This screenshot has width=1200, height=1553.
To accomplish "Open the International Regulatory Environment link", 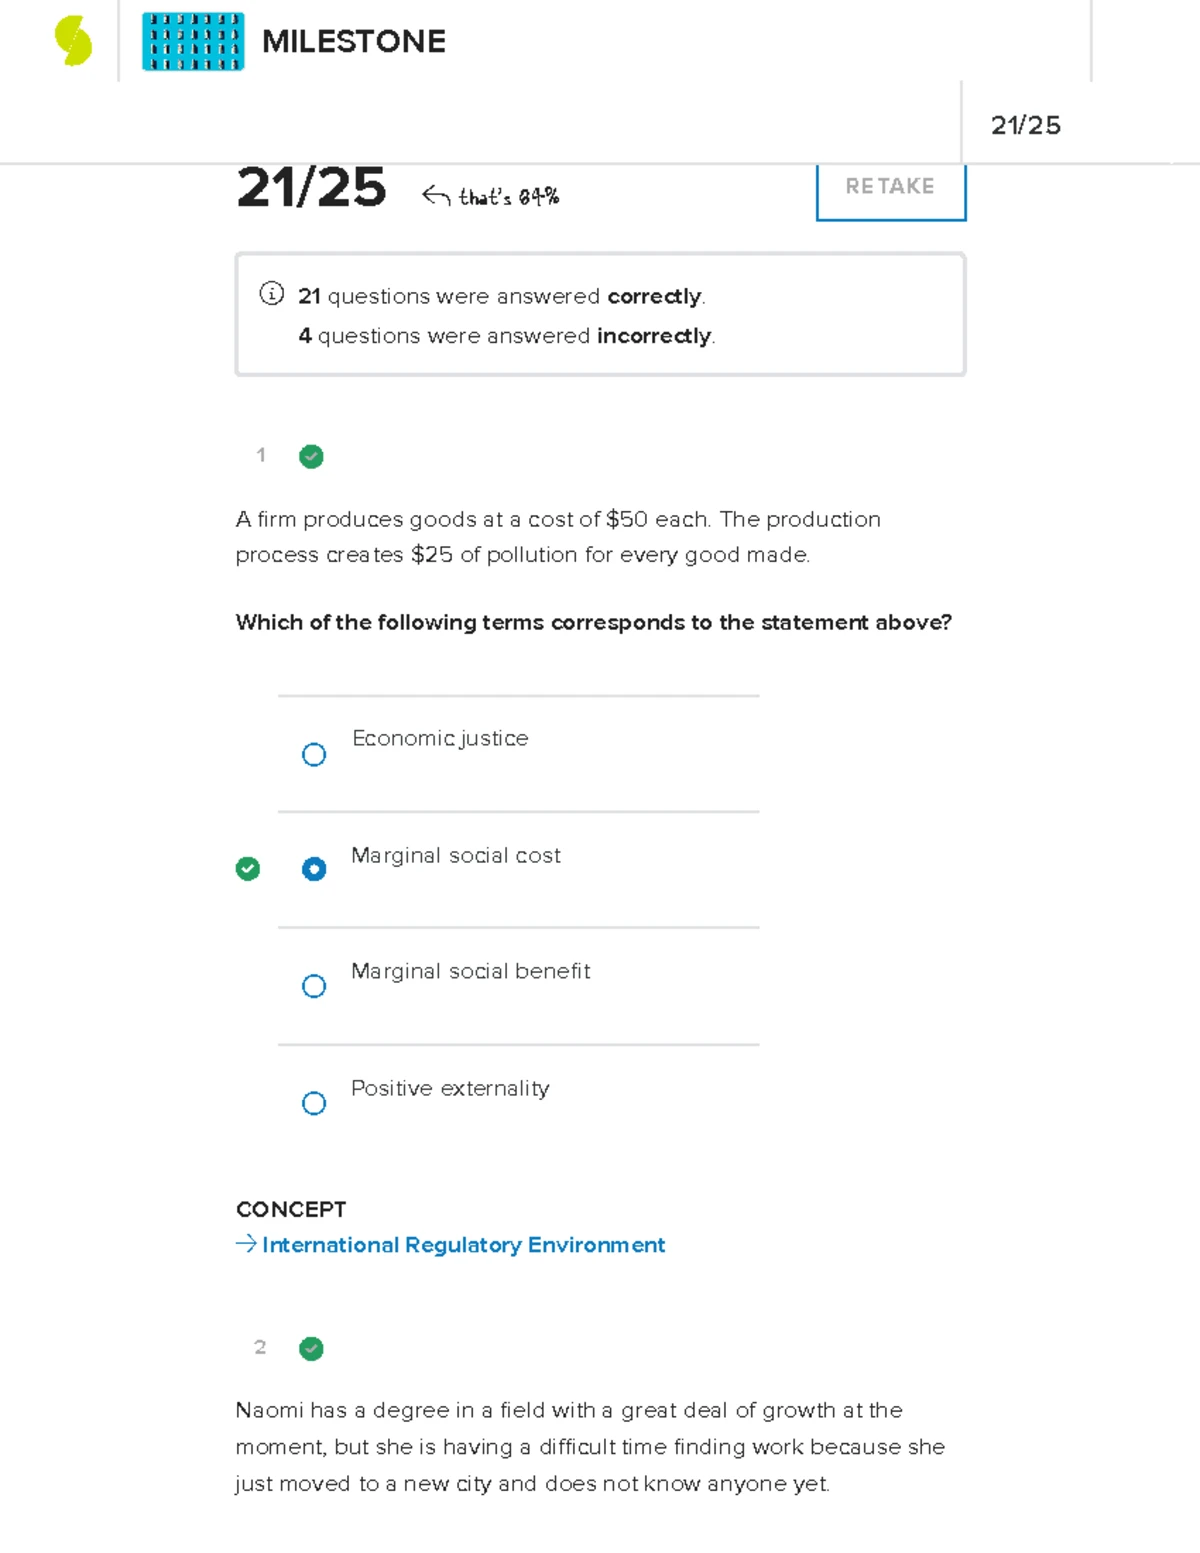I will tap(463, 1245).
